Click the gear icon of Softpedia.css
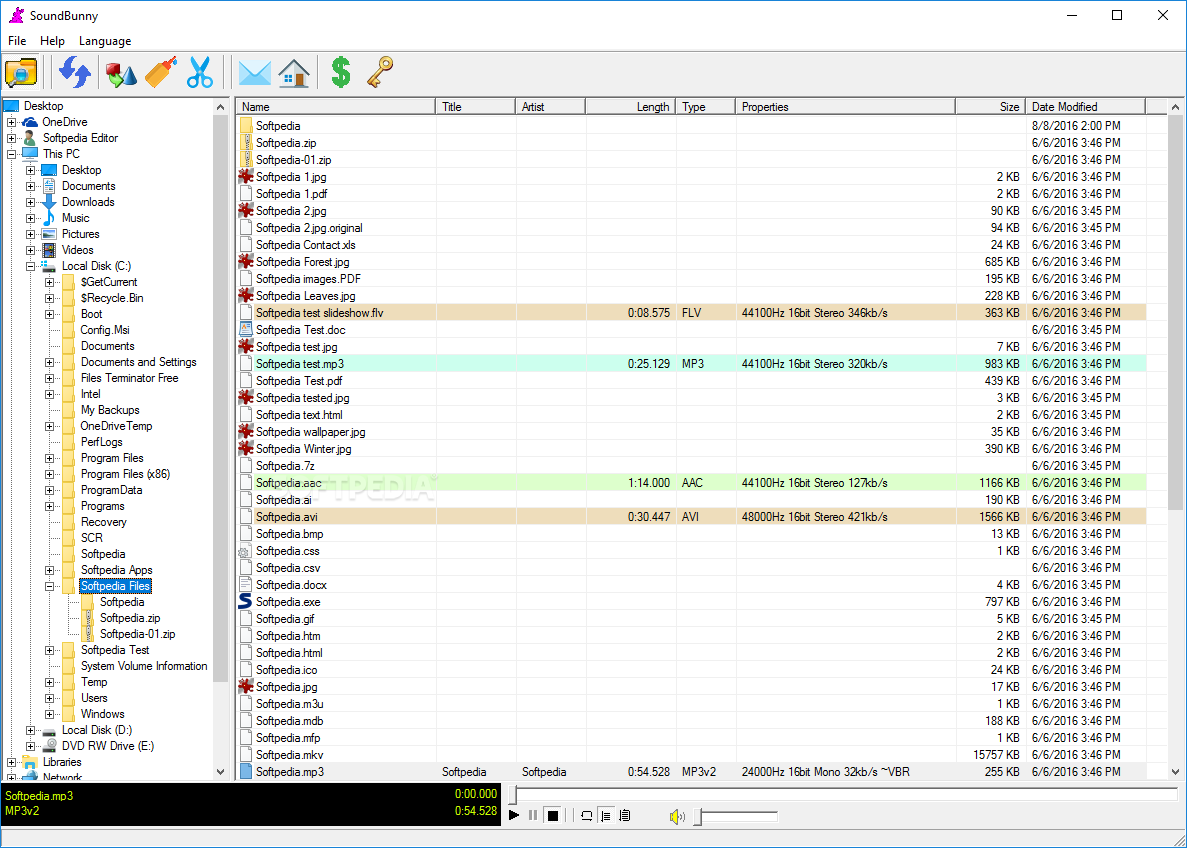The width and height of the screenshot is (1187, 848). [244, 552]
